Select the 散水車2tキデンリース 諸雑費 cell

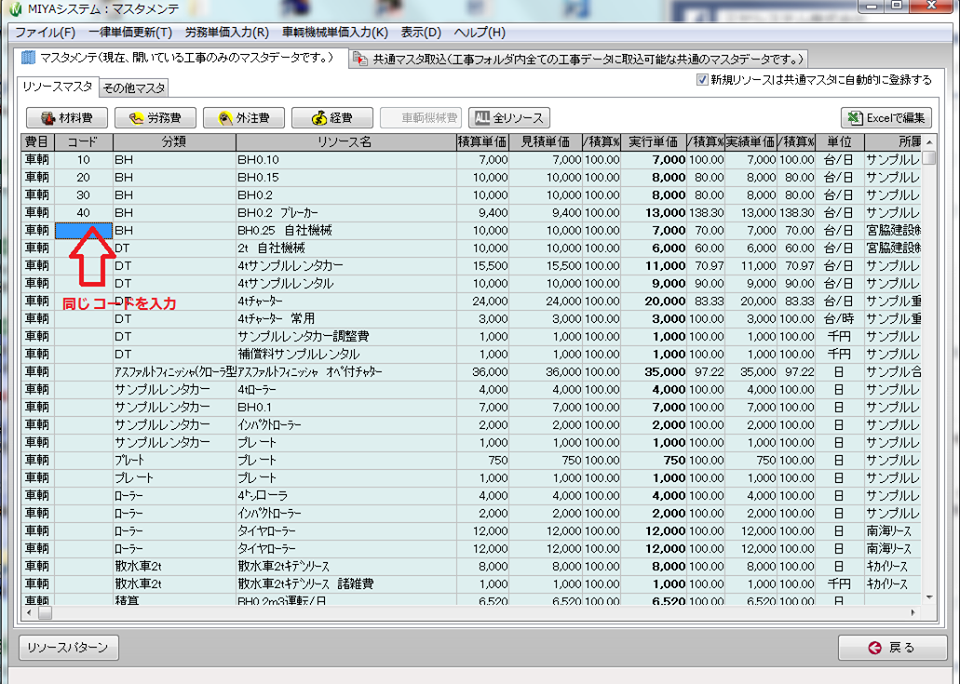tap(346, 584)
